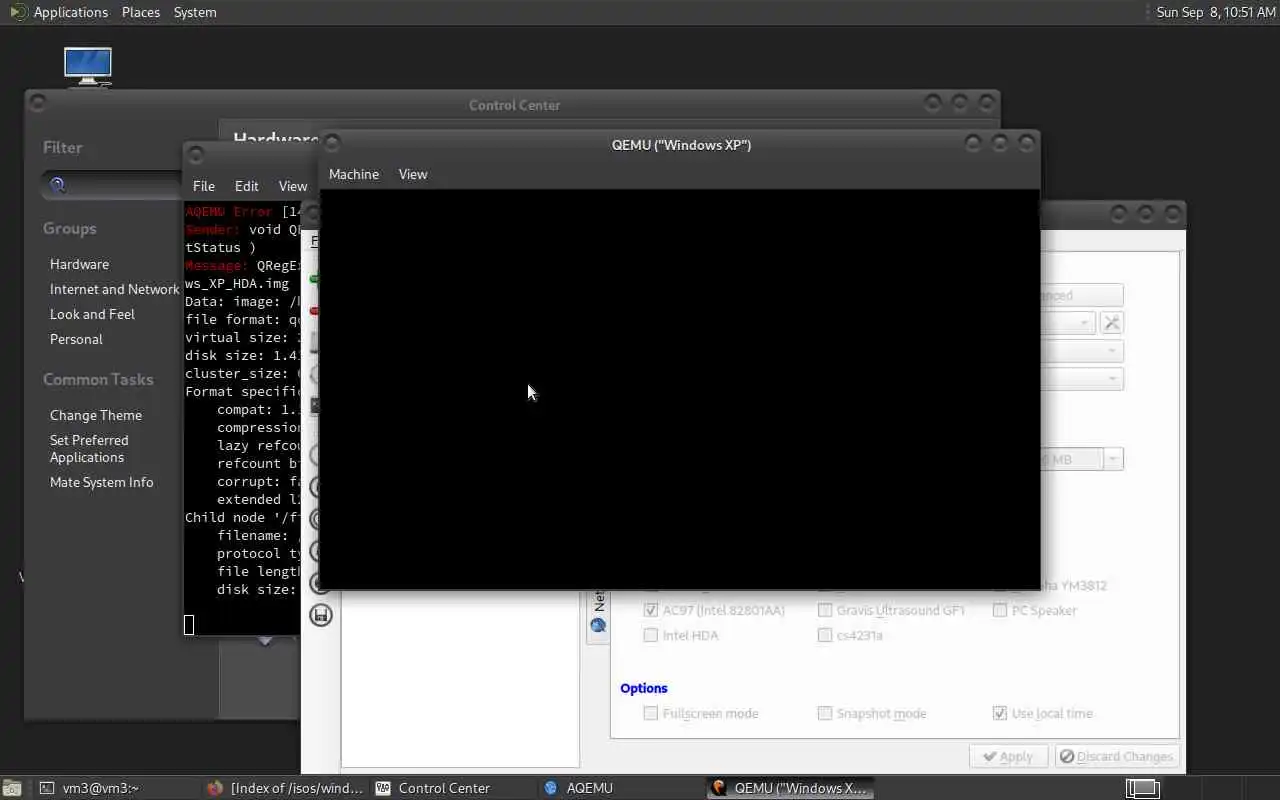Open the View menu in QEMU window

413,174
